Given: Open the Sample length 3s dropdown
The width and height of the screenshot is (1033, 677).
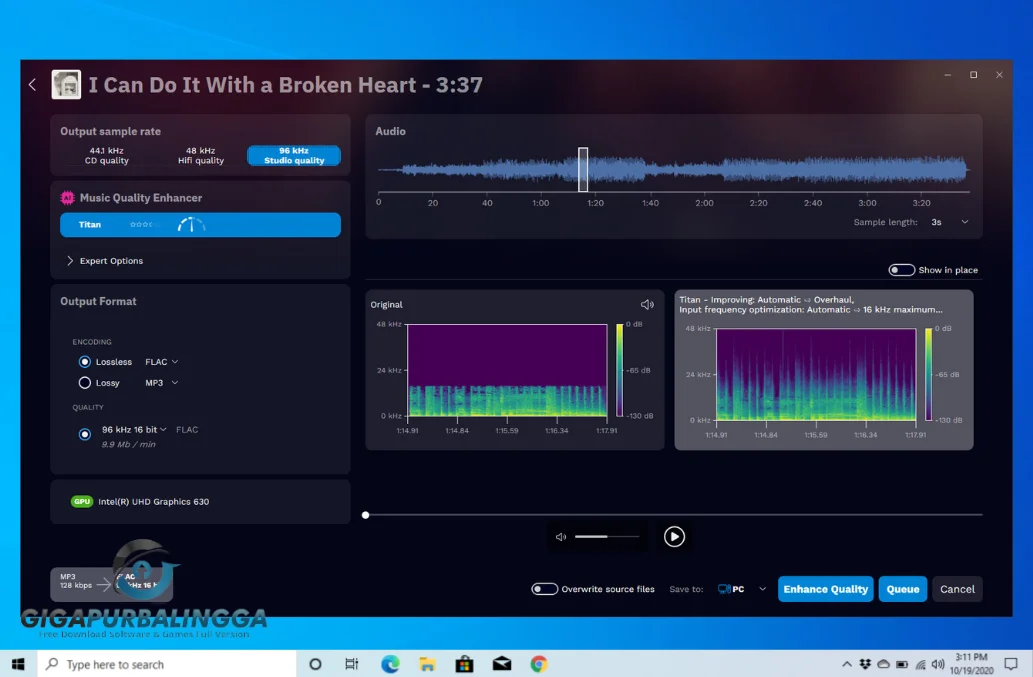Looking at the screenshot, I should pos(949,222).
